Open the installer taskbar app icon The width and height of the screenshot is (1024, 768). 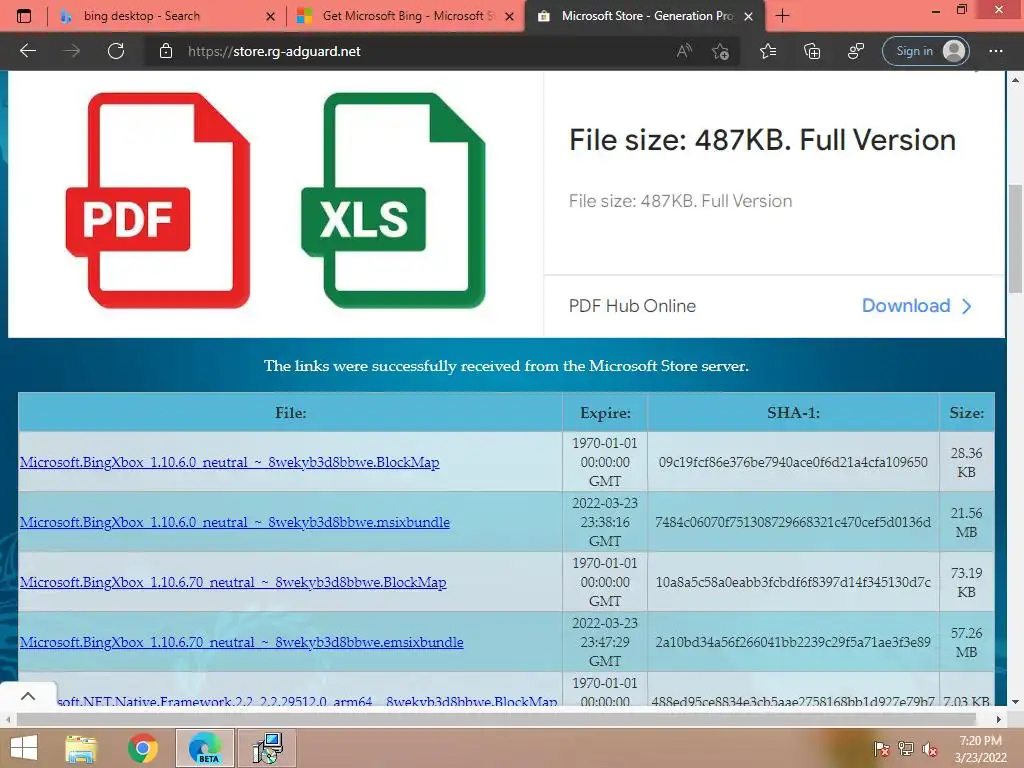(x=267, y=748)
